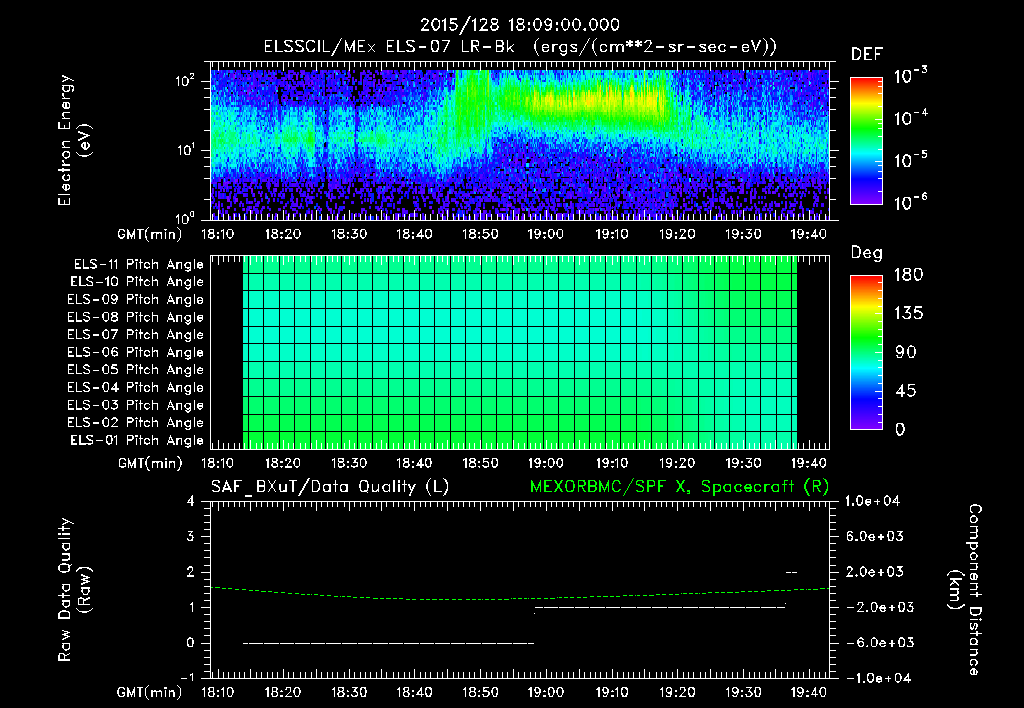Viewport: 1024px width, 708px height.
Task: Select the ELS-05 Pitch Angle row label
Action: 135,370
